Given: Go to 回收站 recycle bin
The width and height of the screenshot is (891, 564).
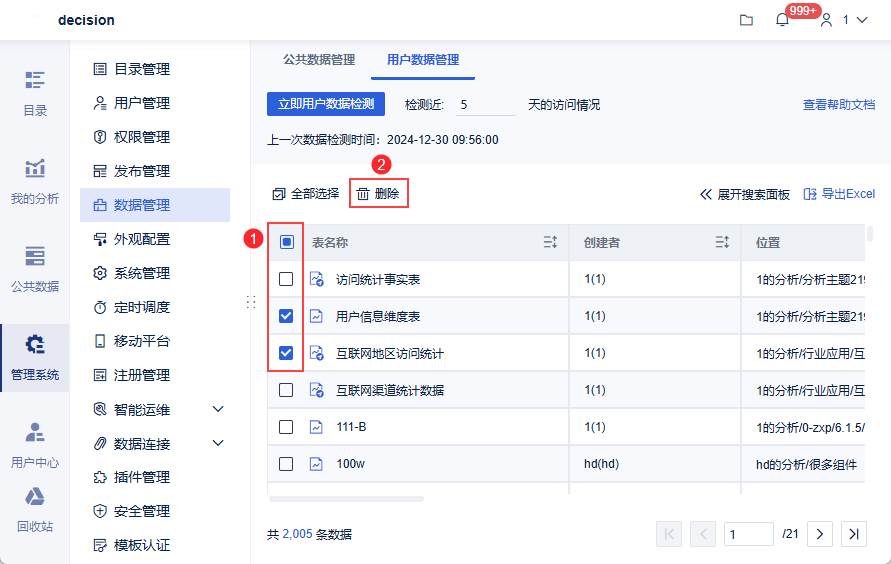Looking at the screenshot, I should 35,509.
